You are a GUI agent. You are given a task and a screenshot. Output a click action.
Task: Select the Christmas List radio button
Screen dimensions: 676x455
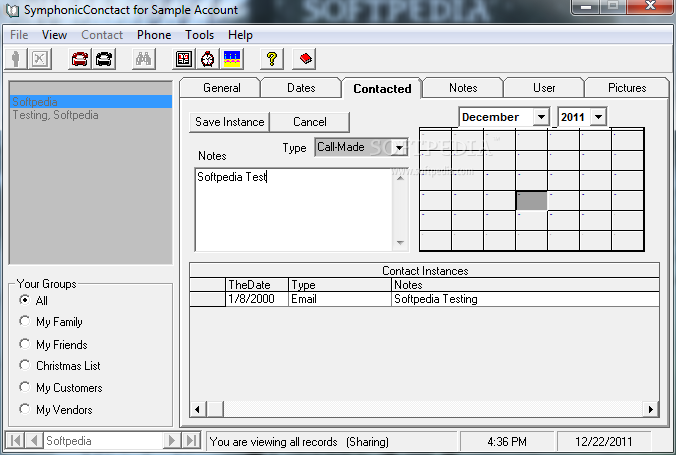coord(25,365)
